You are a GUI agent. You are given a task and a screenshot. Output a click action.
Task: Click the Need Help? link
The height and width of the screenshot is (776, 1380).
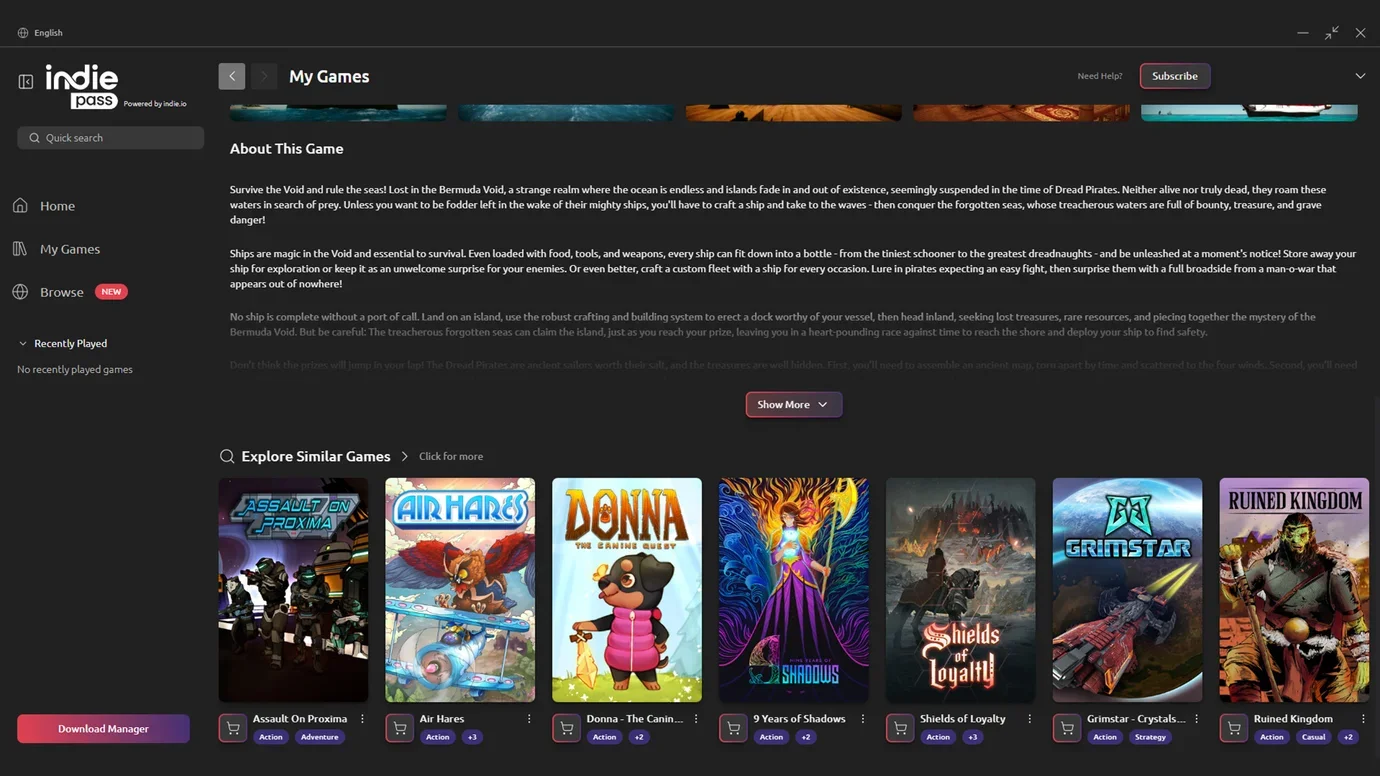[x=1099, y=76]
